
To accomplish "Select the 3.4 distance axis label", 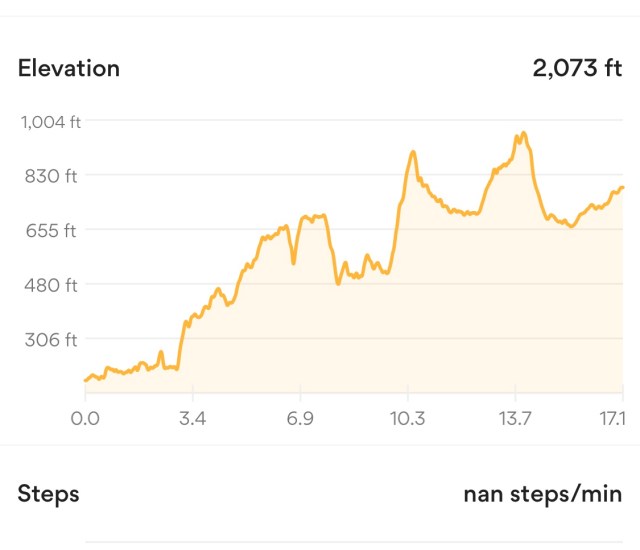I will [192, 418].
